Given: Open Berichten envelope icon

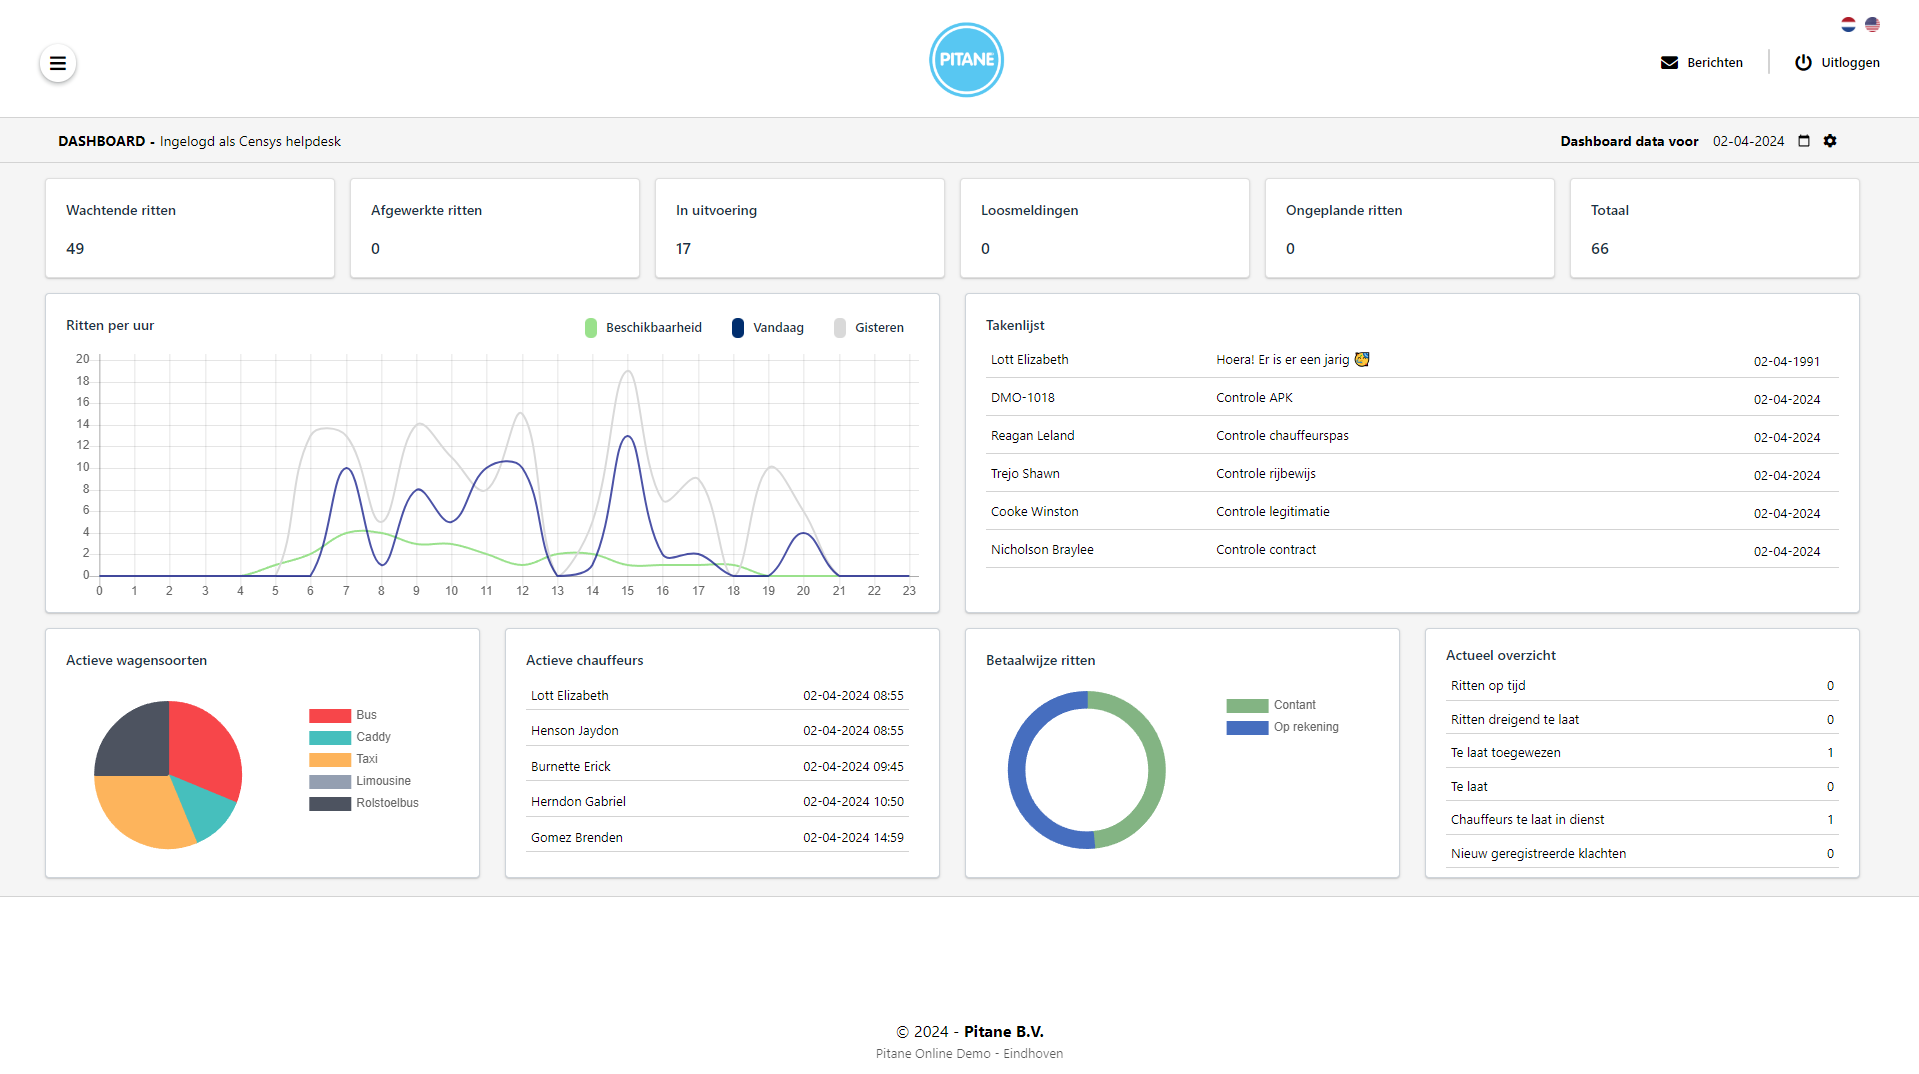Looking at the screenshot, I should coord(1669,62).
